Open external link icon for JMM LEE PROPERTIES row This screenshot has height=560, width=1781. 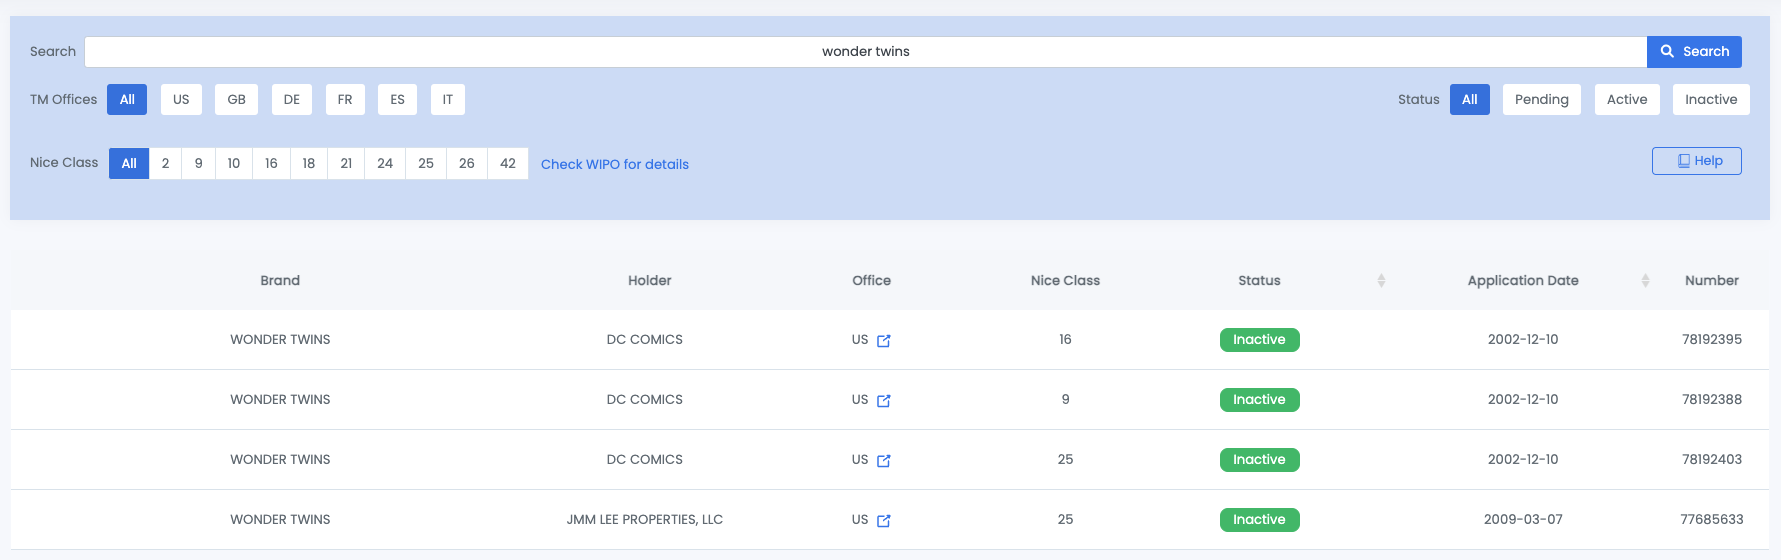(883, 521)
